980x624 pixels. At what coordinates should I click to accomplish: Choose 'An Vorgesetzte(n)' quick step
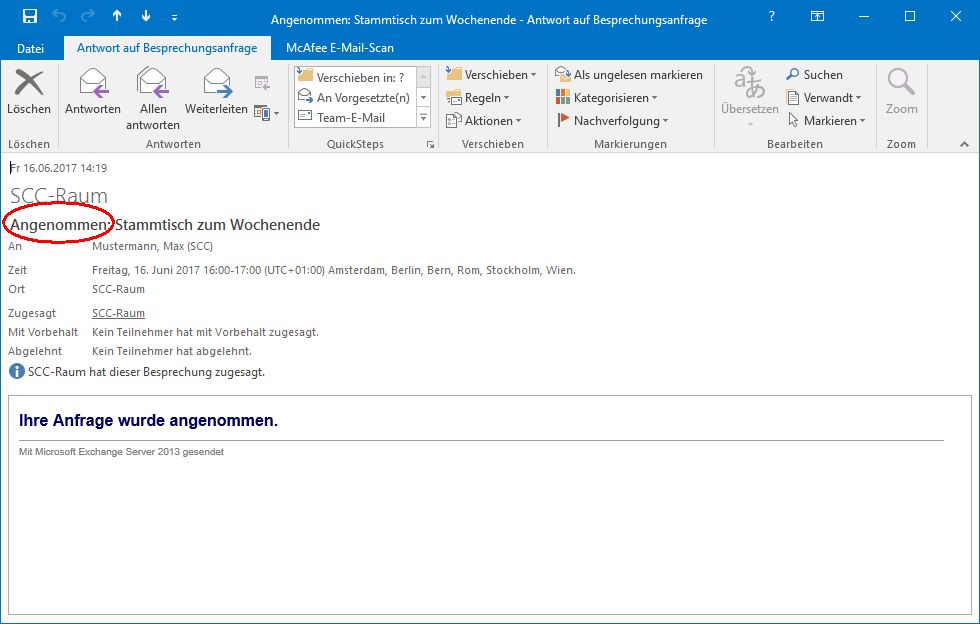pyautogui.click(x=355, y=97)
